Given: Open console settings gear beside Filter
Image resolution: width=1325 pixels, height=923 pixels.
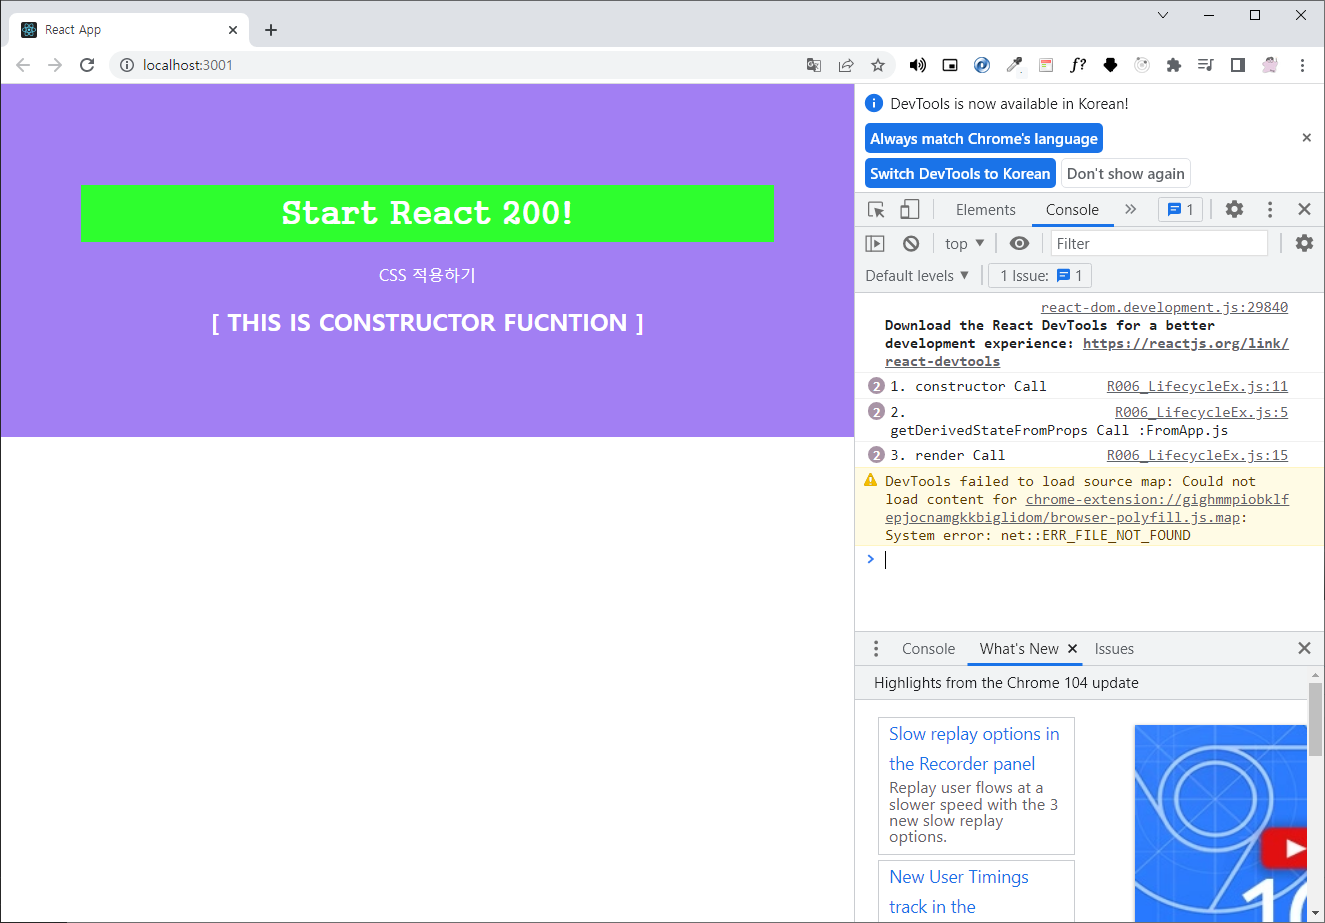Looking at the screenshot, I should tap(1304, 243).
